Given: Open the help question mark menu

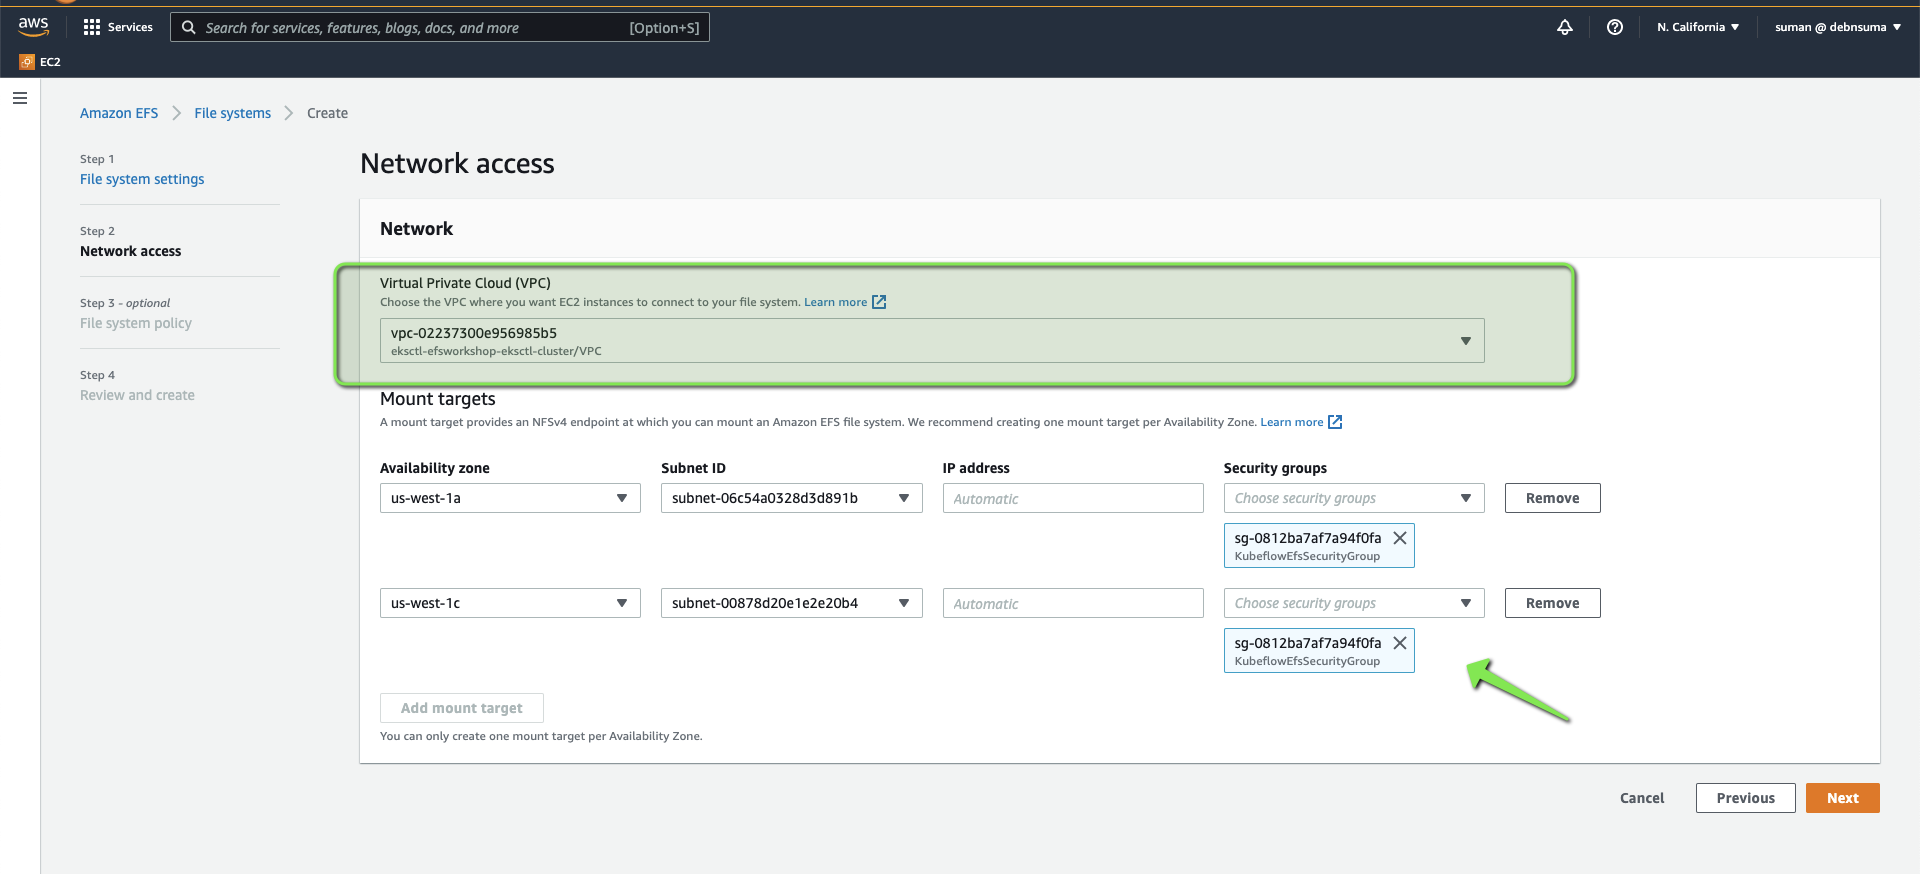Looking at the screenshot, I should [1615, 27].
